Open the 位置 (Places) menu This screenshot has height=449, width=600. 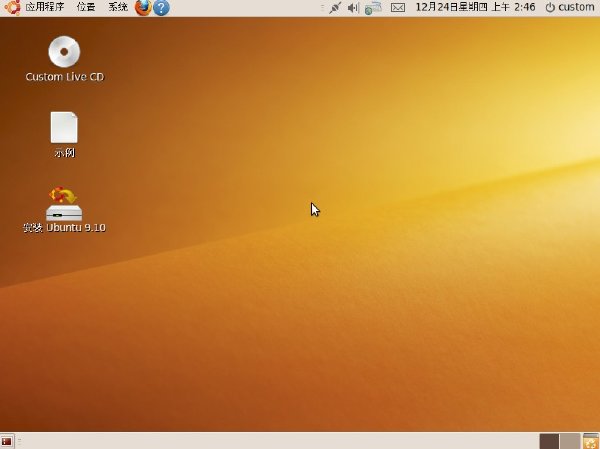pos(86,7)
